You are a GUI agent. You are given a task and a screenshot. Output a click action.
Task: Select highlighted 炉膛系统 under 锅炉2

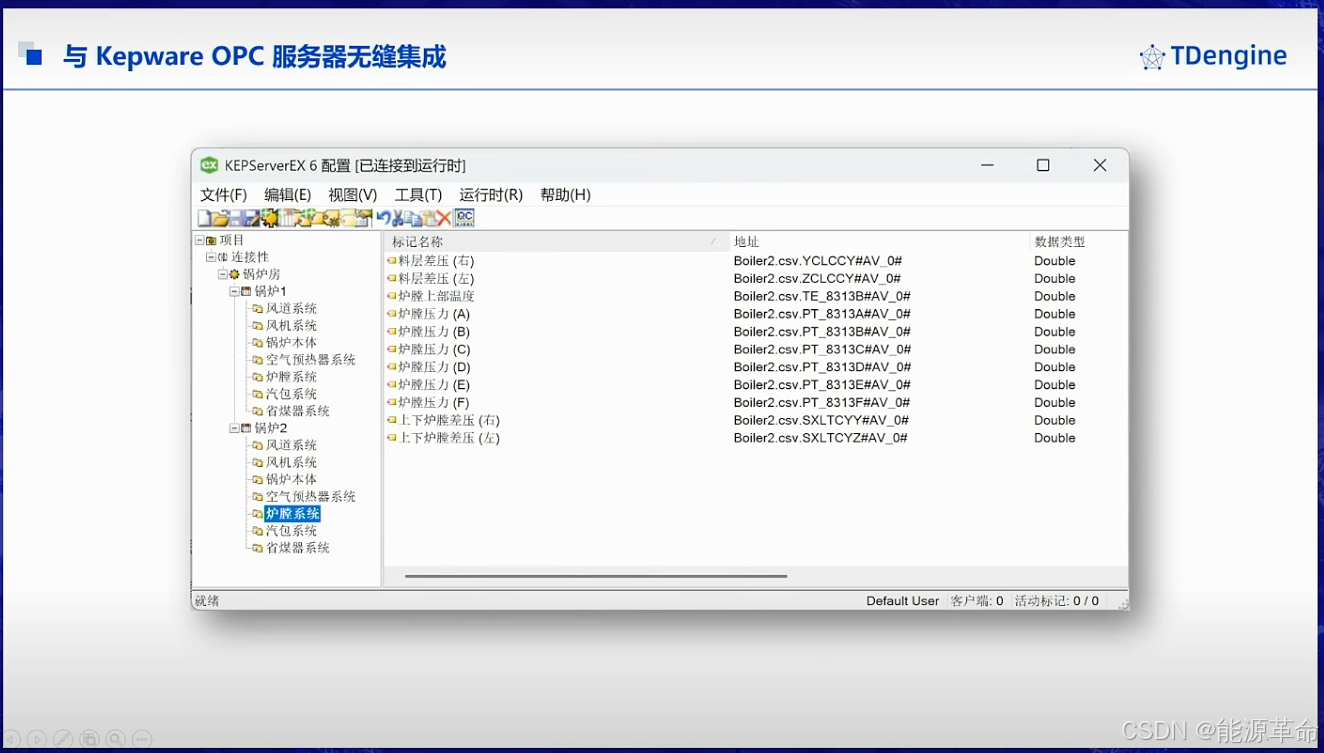[292, 513]
